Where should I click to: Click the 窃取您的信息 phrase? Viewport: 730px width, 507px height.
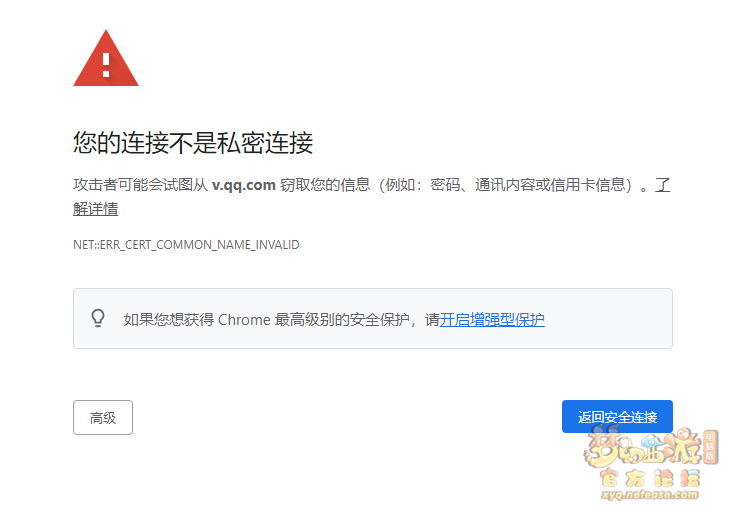point(325,185)
